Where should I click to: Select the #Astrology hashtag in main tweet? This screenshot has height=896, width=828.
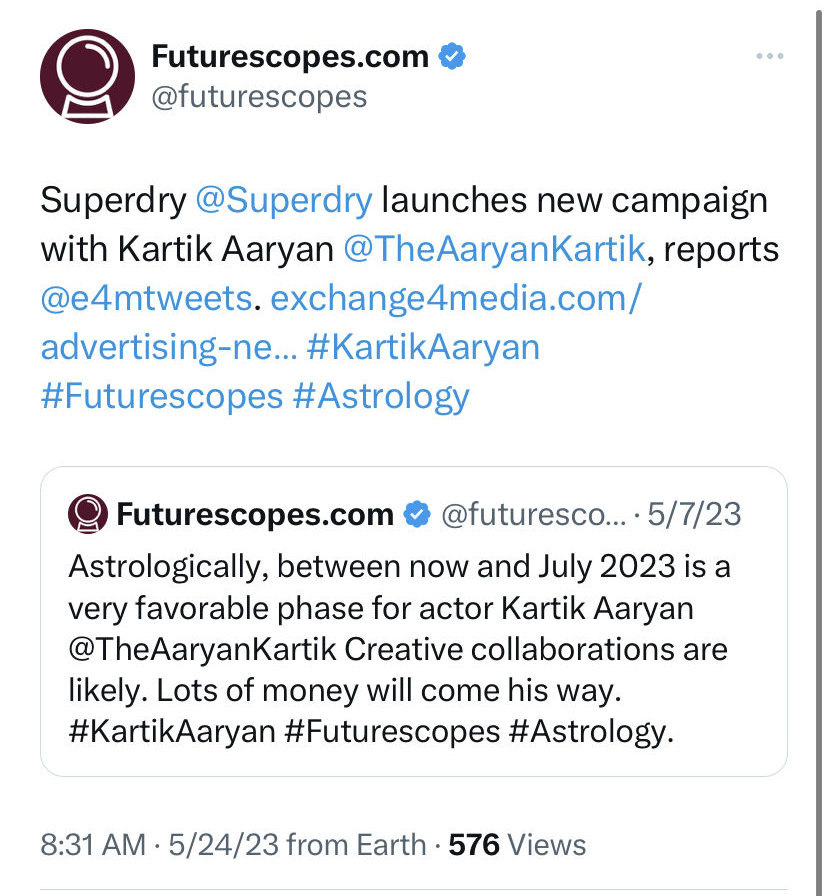pyautogui.click(x=381, y=397)
